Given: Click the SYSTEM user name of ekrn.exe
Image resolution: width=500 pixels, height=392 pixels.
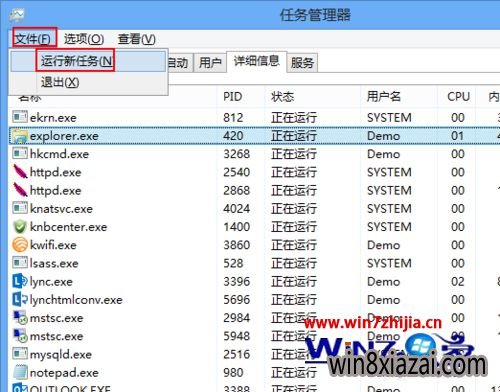Looking at the screenshot, I should pyautogui.click(x=389, y=118).
